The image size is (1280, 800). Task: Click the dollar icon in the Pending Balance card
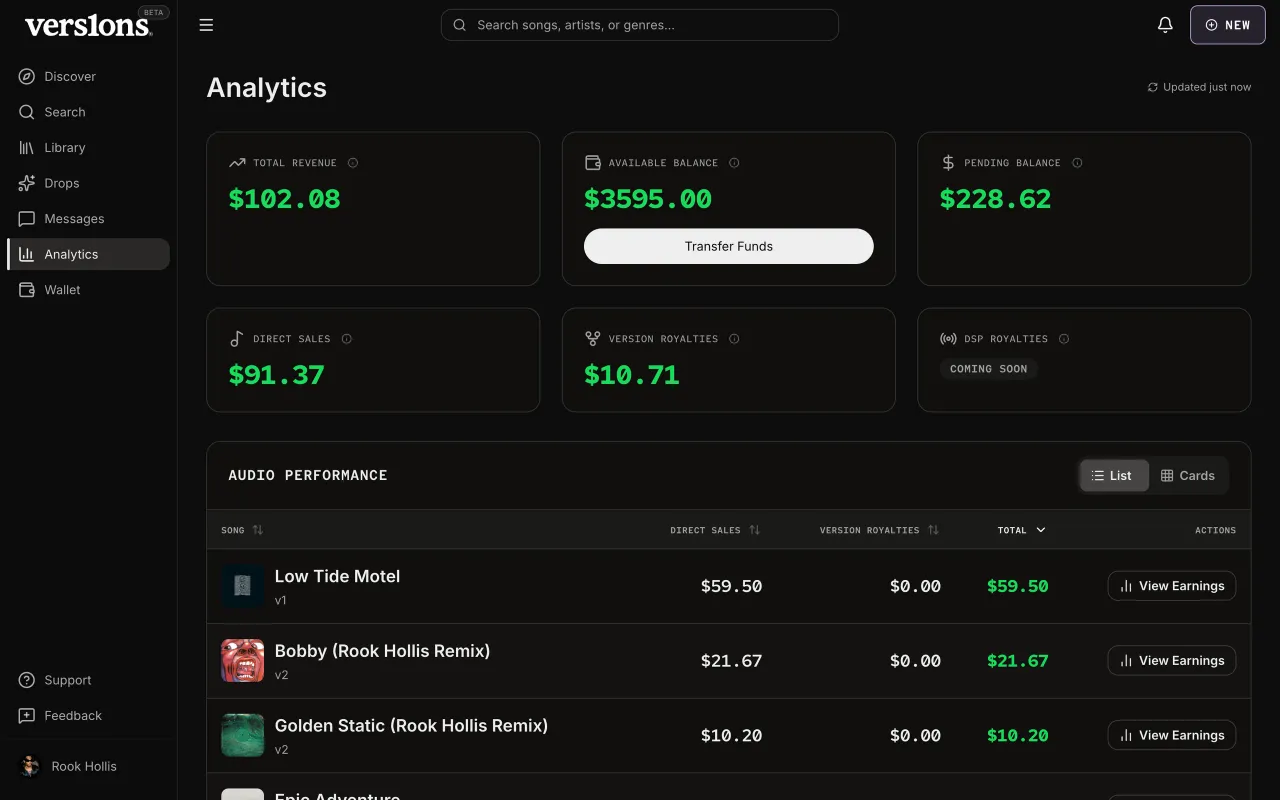click(x=948, y=163)
